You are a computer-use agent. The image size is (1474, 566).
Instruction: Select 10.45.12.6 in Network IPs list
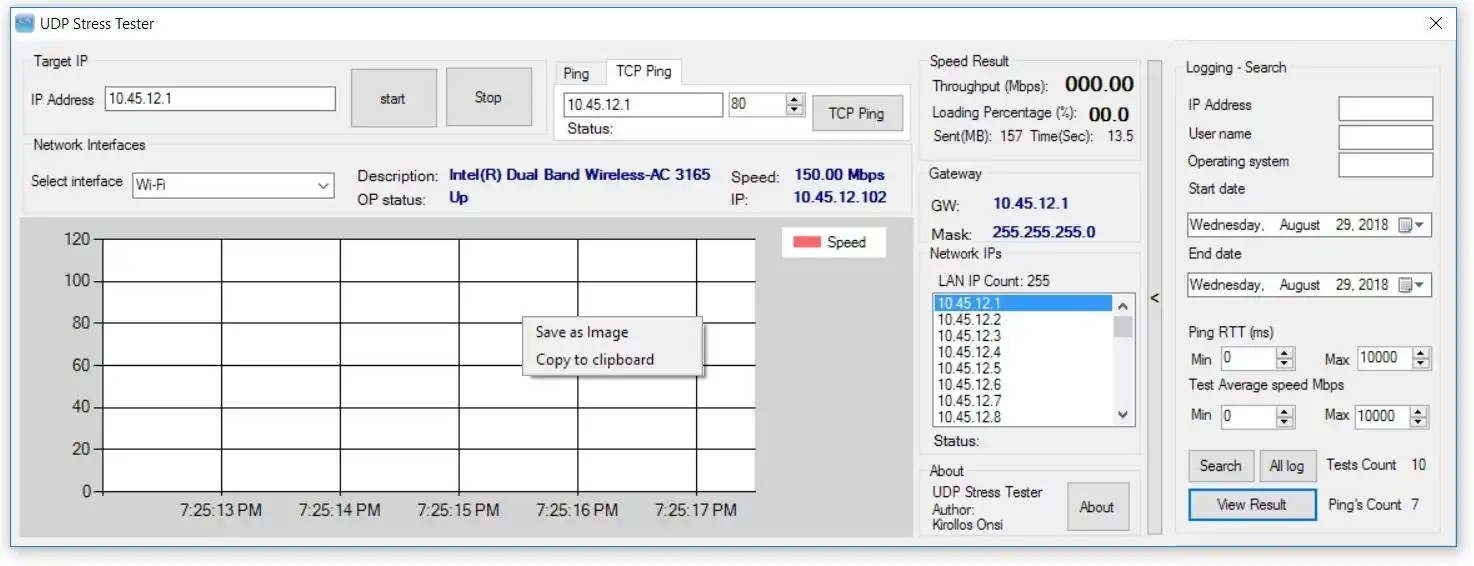pyautogui.click(x=1023, y=384)
